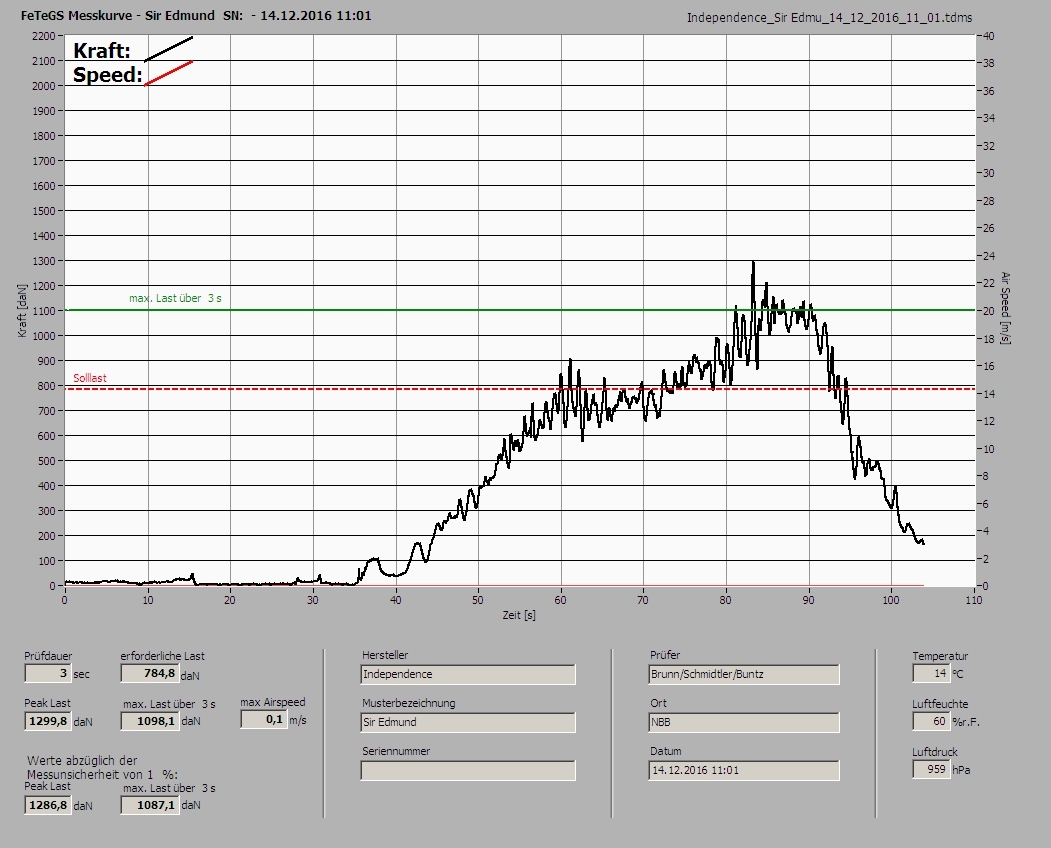Click the "Luftdruck" label

(x=935, y=752)
